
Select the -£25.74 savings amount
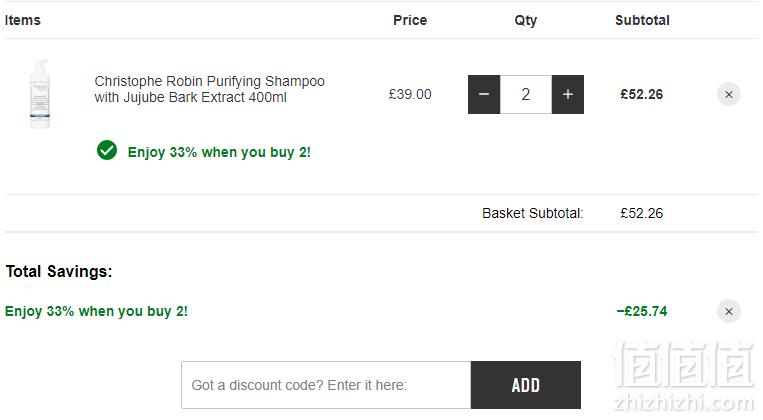point(642,311)
